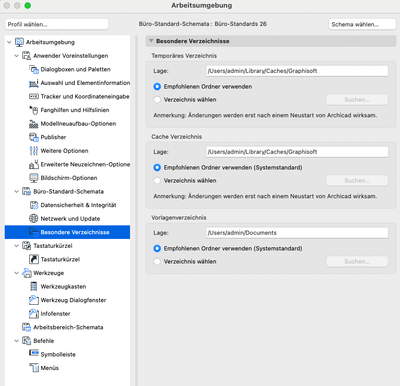
Task: Click Suchen button for Vorlagenverzeichnis
Action: coord(357,262)
